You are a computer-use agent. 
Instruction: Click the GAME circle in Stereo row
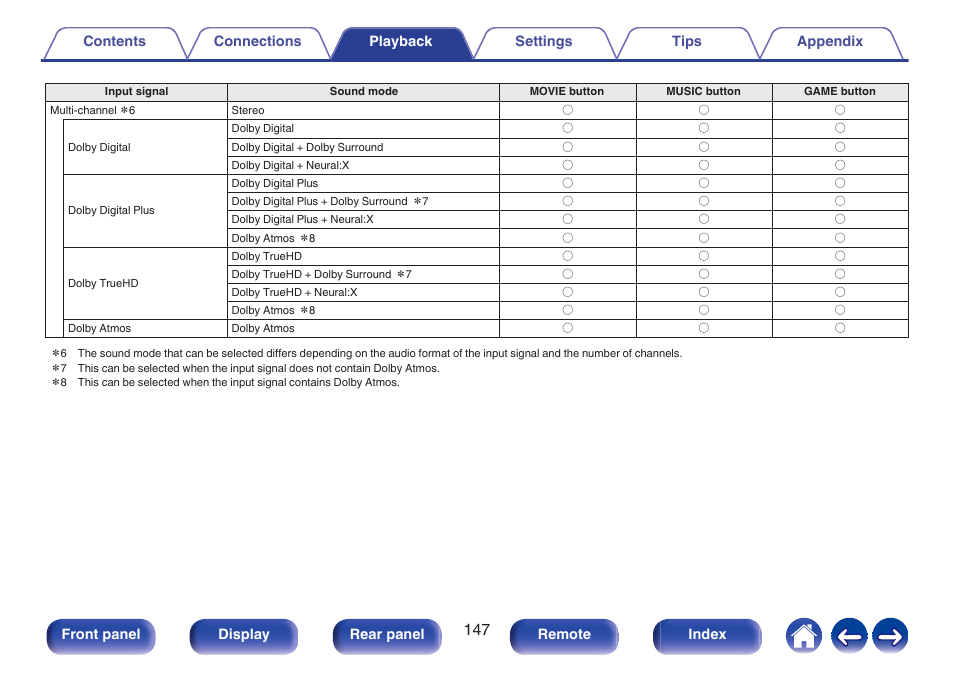[840, 110]
